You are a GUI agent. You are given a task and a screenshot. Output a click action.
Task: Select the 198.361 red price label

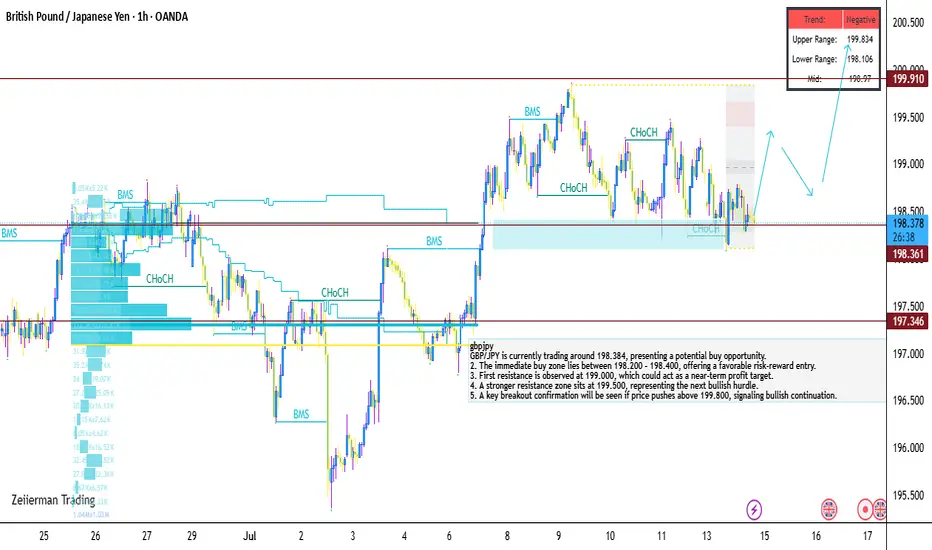coord(908,254)
